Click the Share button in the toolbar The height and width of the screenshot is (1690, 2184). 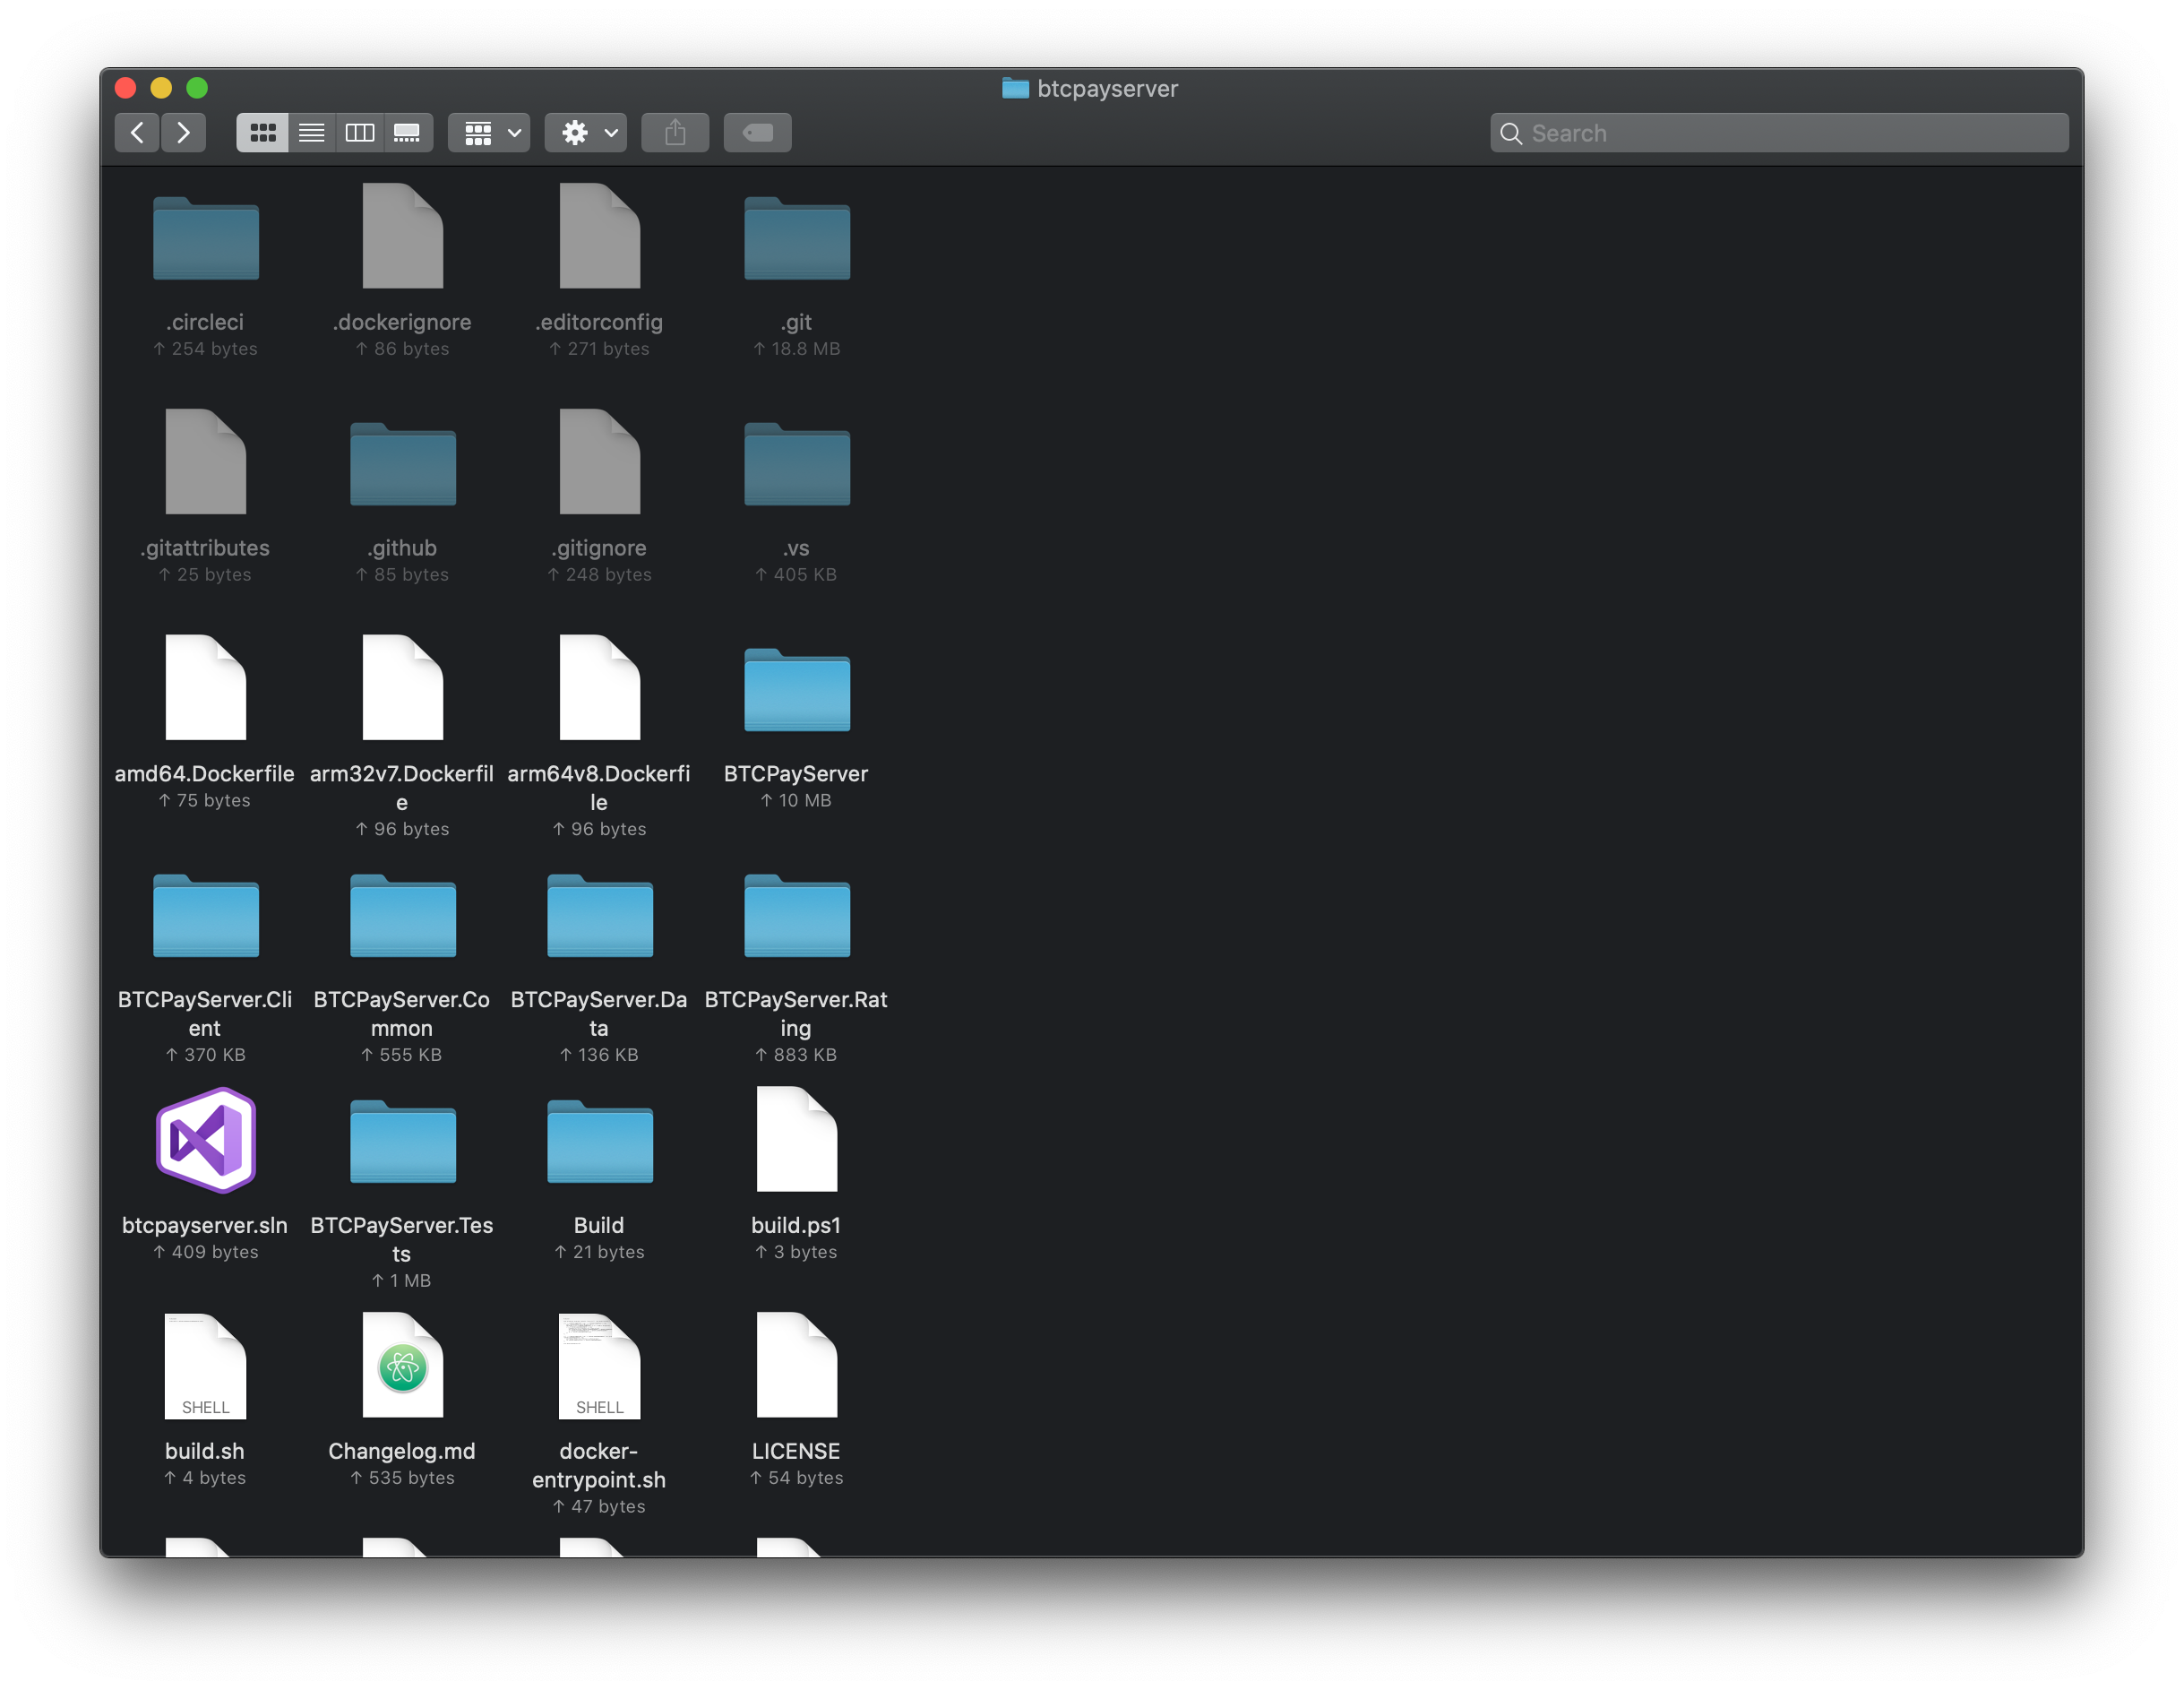[x=675, y=132]
